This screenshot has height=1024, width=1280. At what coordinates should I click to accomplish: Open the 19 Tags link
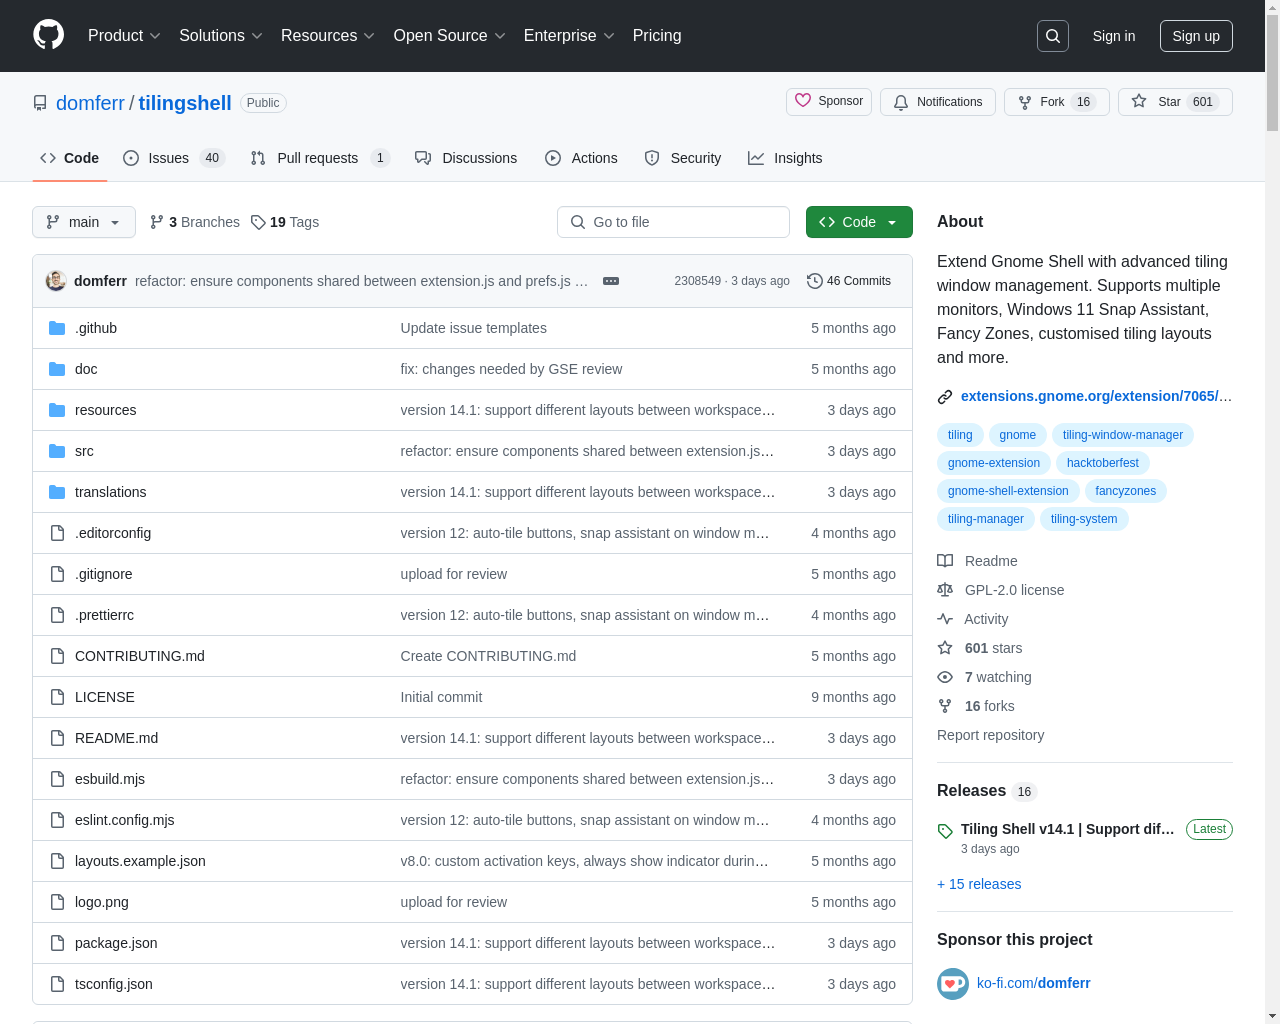tap(285, 222)
